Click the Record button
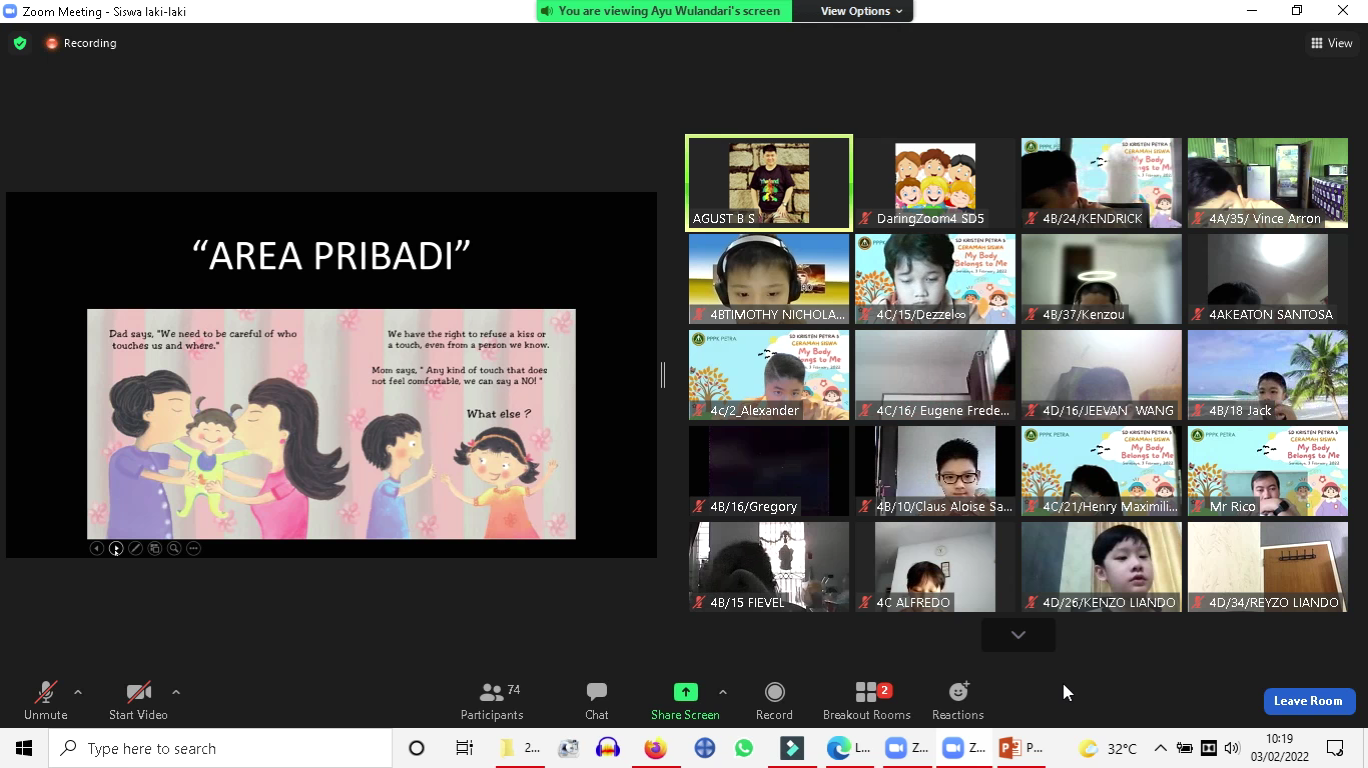This screenshot has width=1368, height=768. [774, 700]
